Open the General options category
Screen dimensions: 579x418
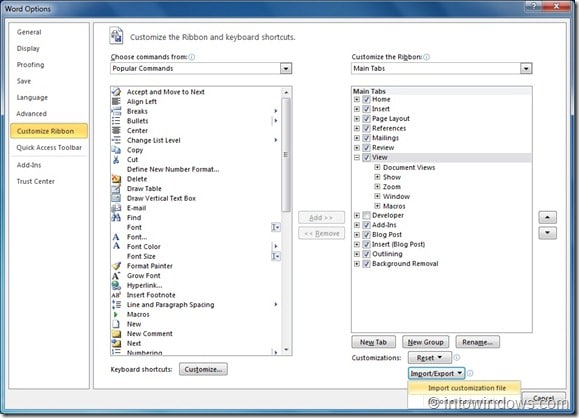[x=29, y=32]
